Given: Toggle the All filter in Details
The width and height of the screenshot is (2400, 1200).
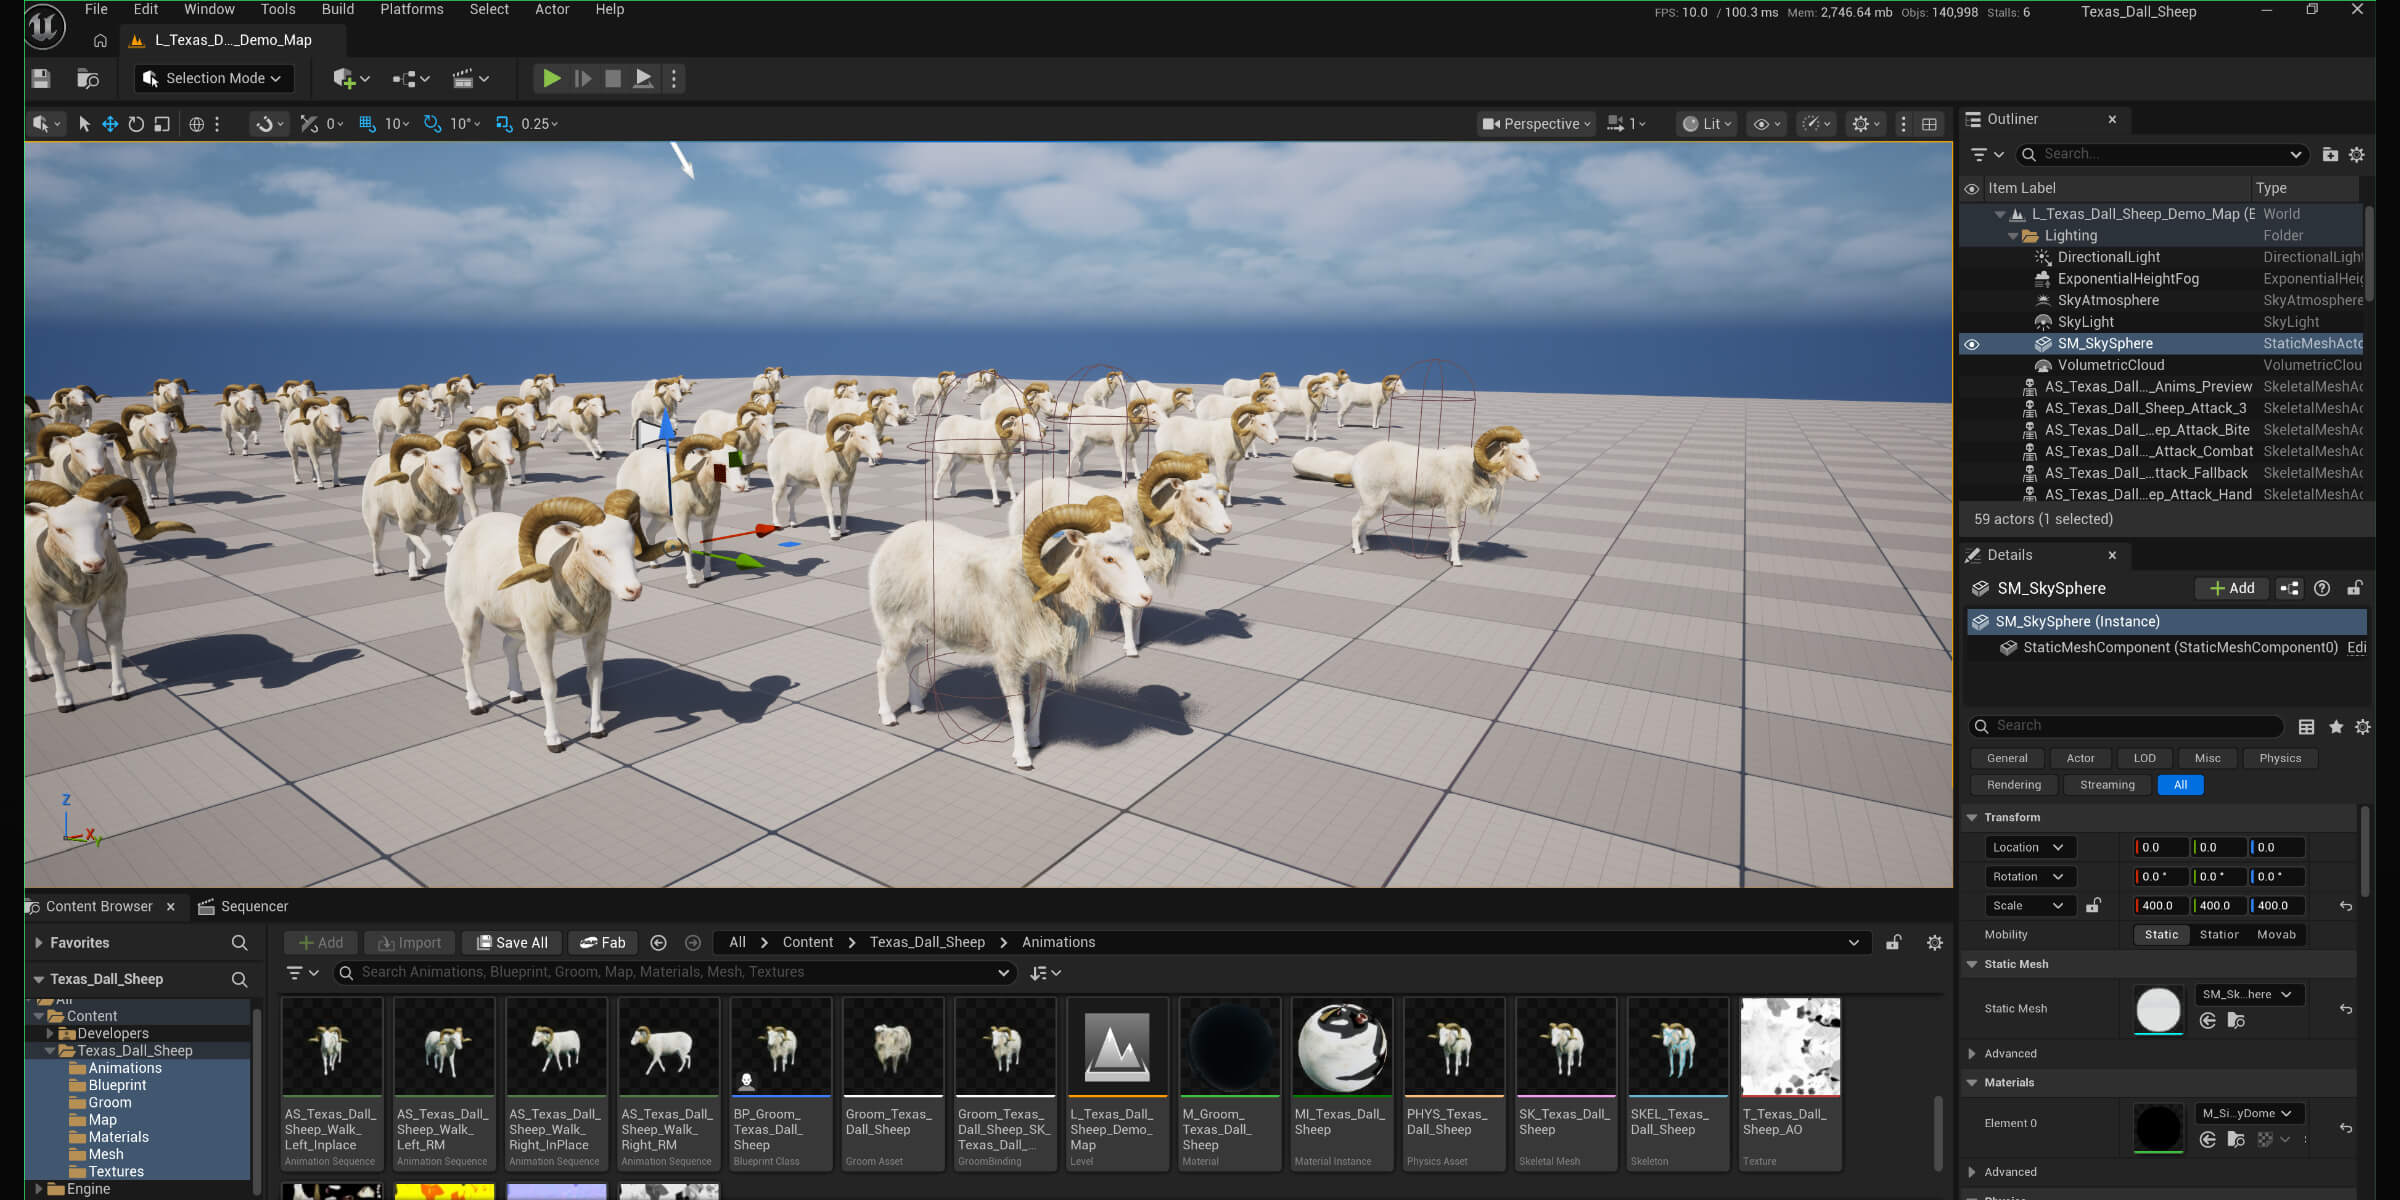Looking at the screenshot, I should pyautogui.click(x=2180, y=785).
